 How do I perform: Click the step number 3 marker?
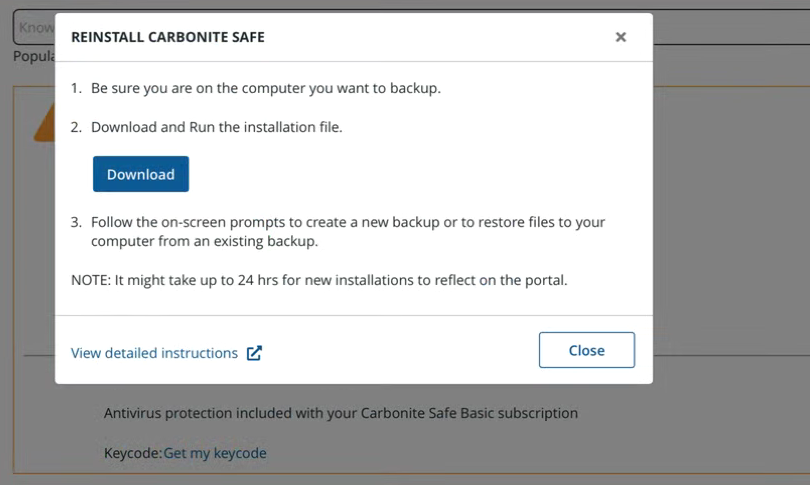[76, 222]
